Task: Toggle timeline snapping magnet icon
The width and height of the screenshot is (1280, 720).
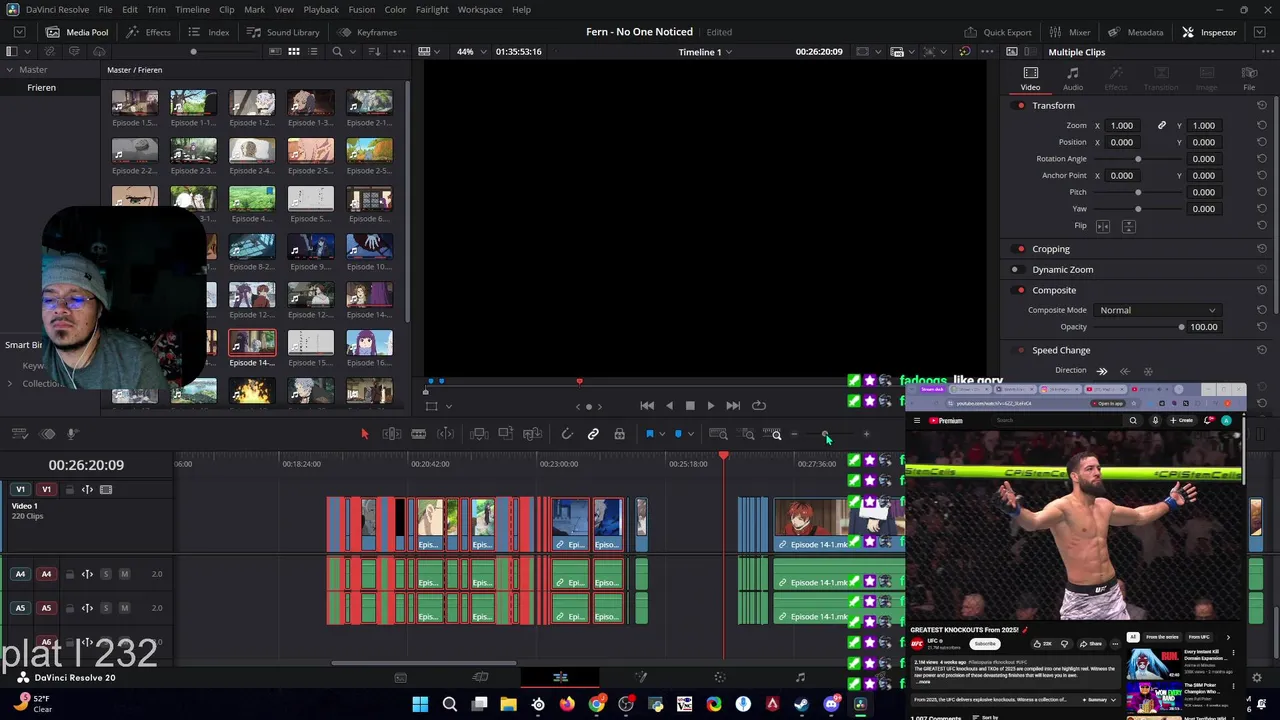Action: click(x=567, y=434)
